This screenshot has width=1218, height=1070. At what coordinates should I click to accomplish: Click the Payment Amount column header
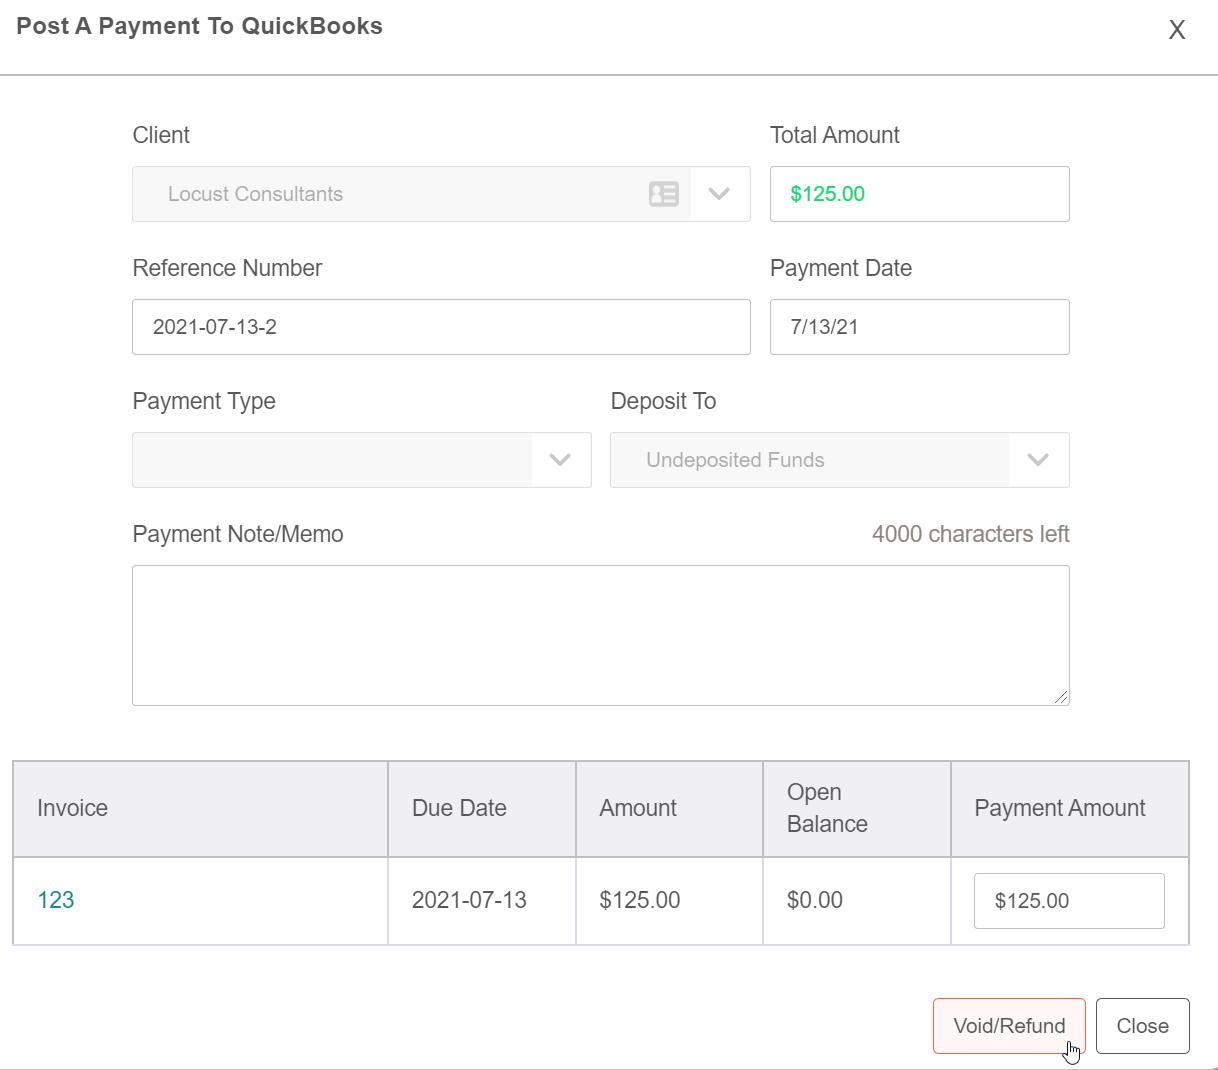pos(1070,808)
